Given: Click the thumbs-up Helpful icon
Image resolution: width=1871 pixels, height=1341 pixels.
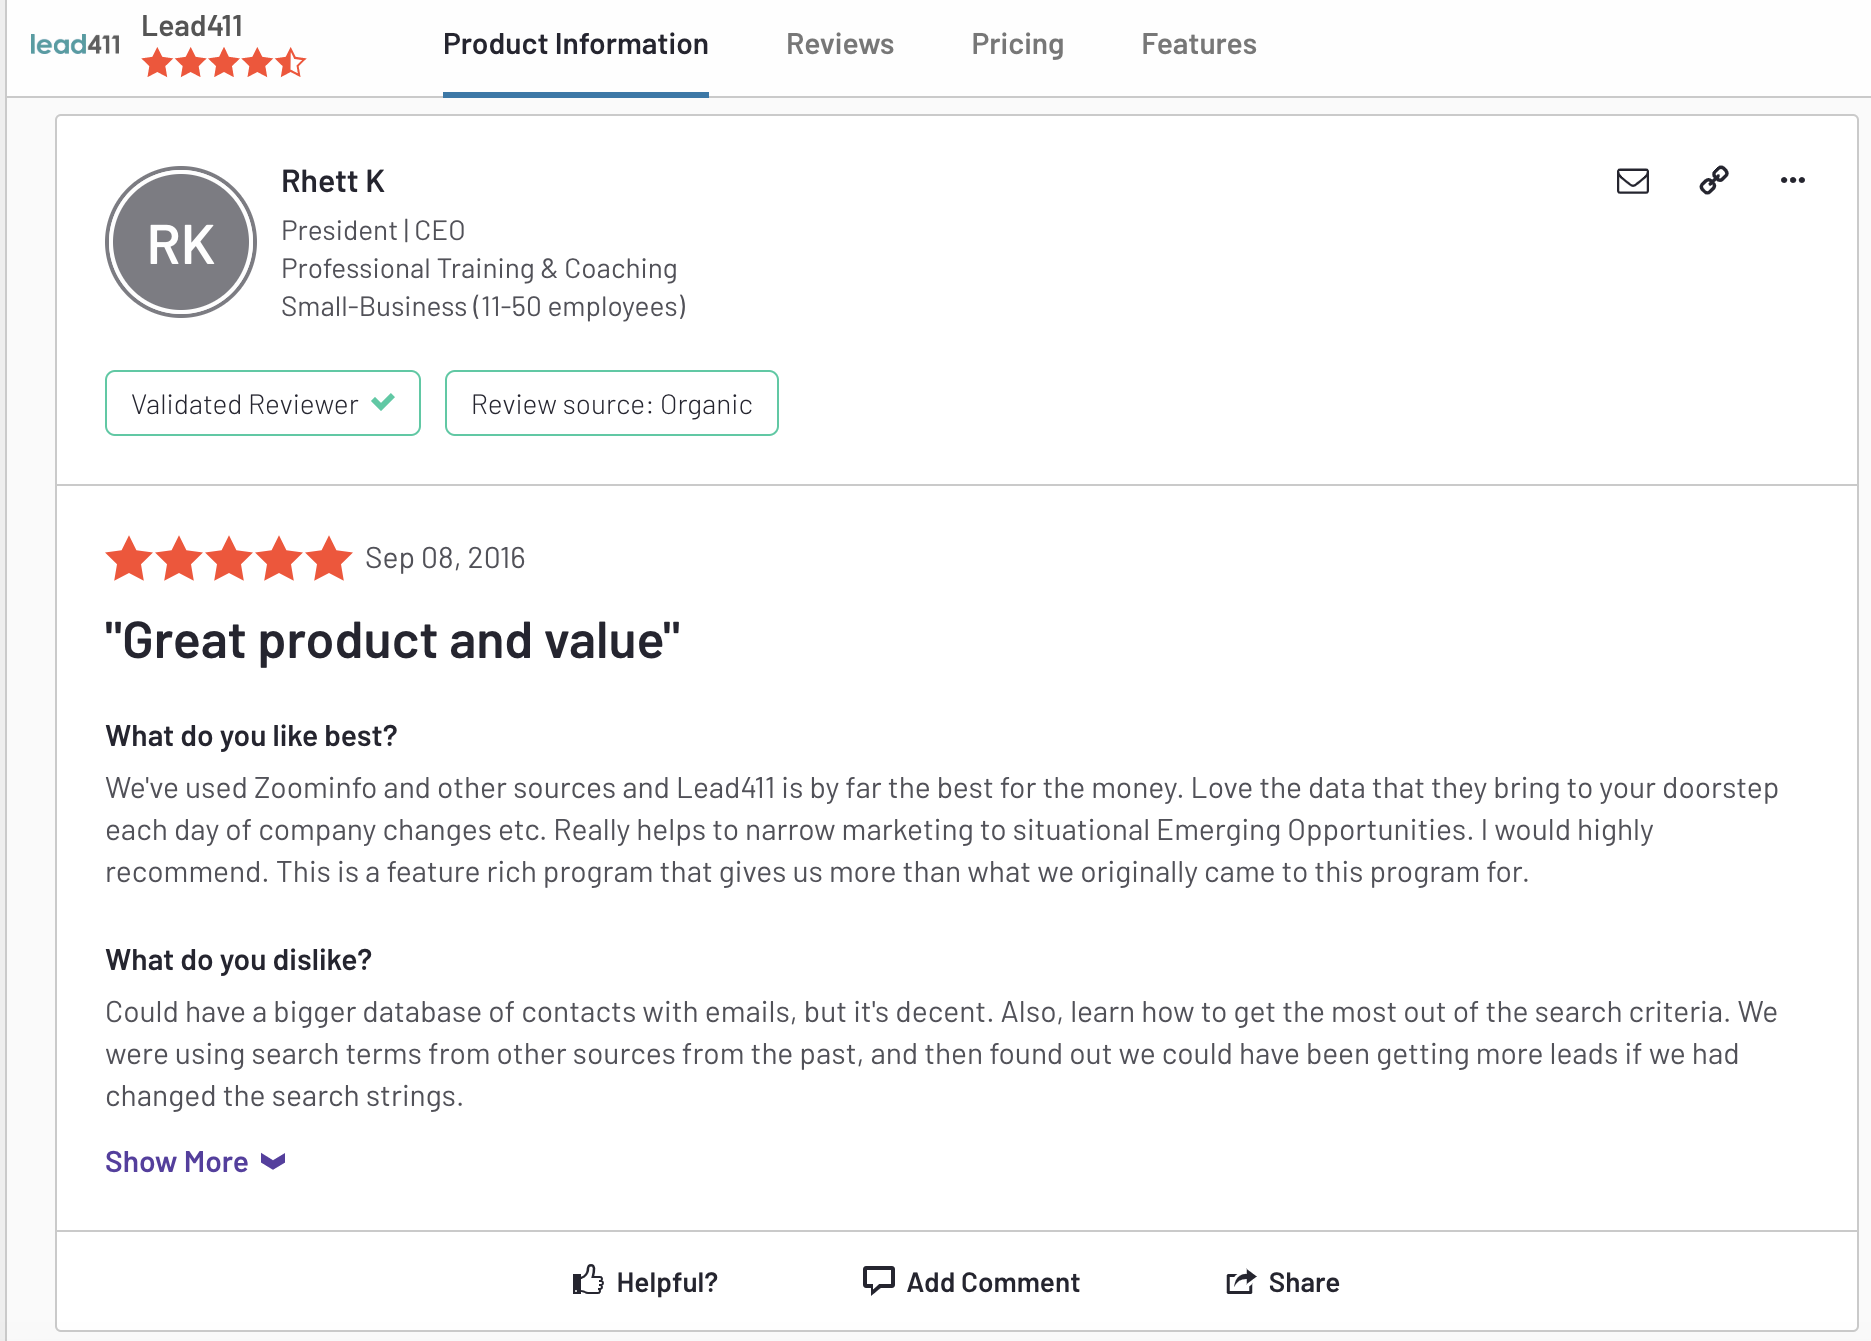Looking at the screenshot, I should pos(588,1281).
